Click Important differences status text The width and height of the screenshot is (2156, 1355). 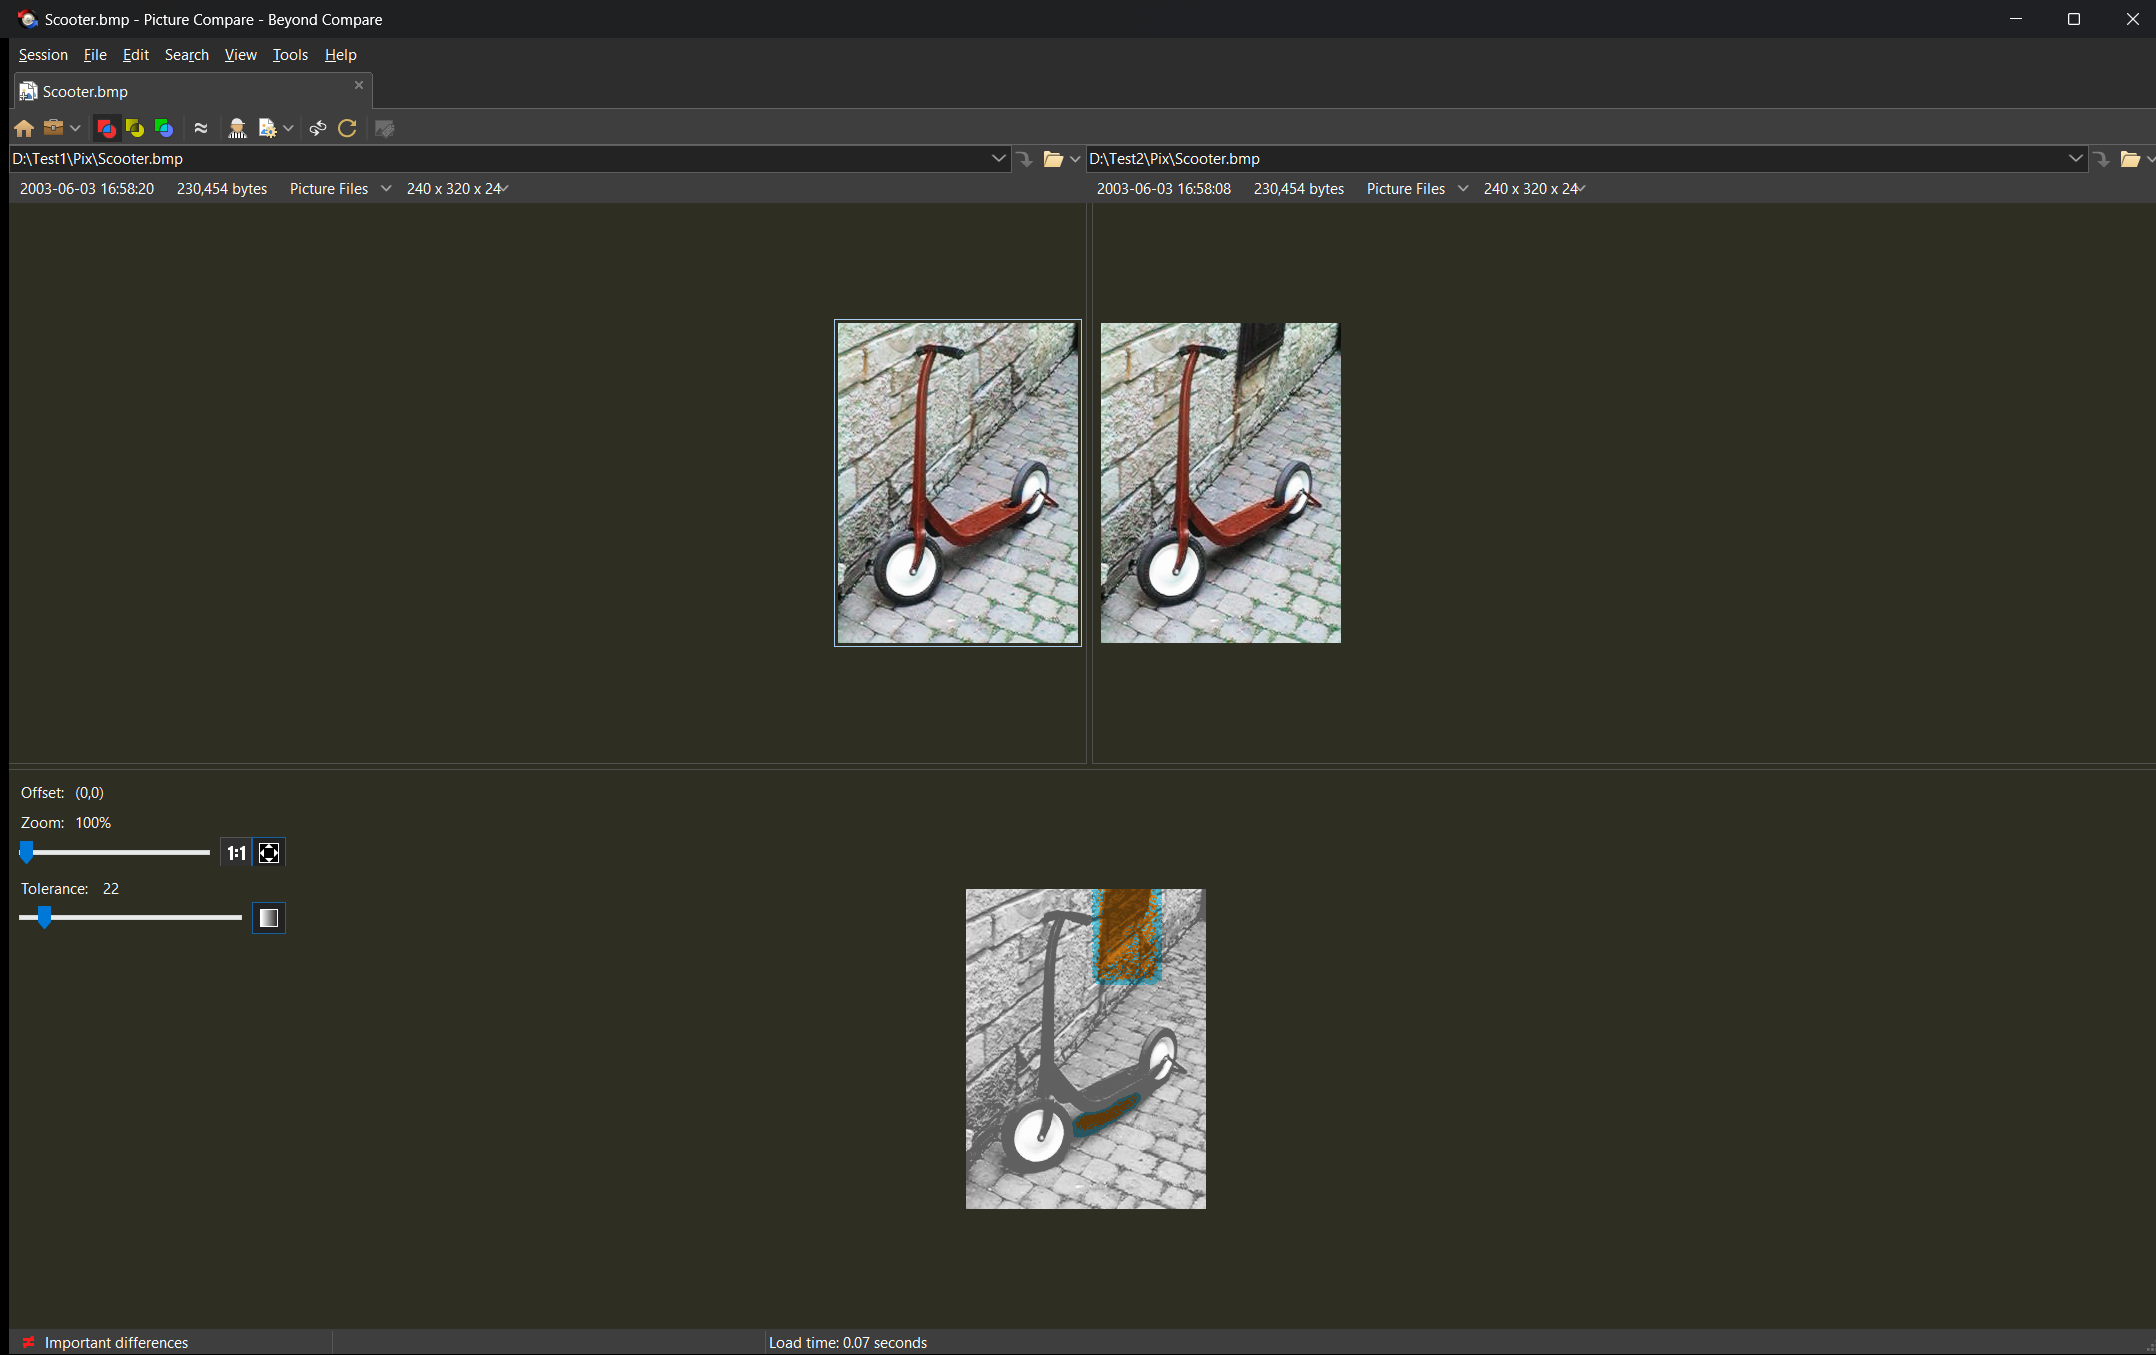pyautogui.click(x=116, y=1343)
